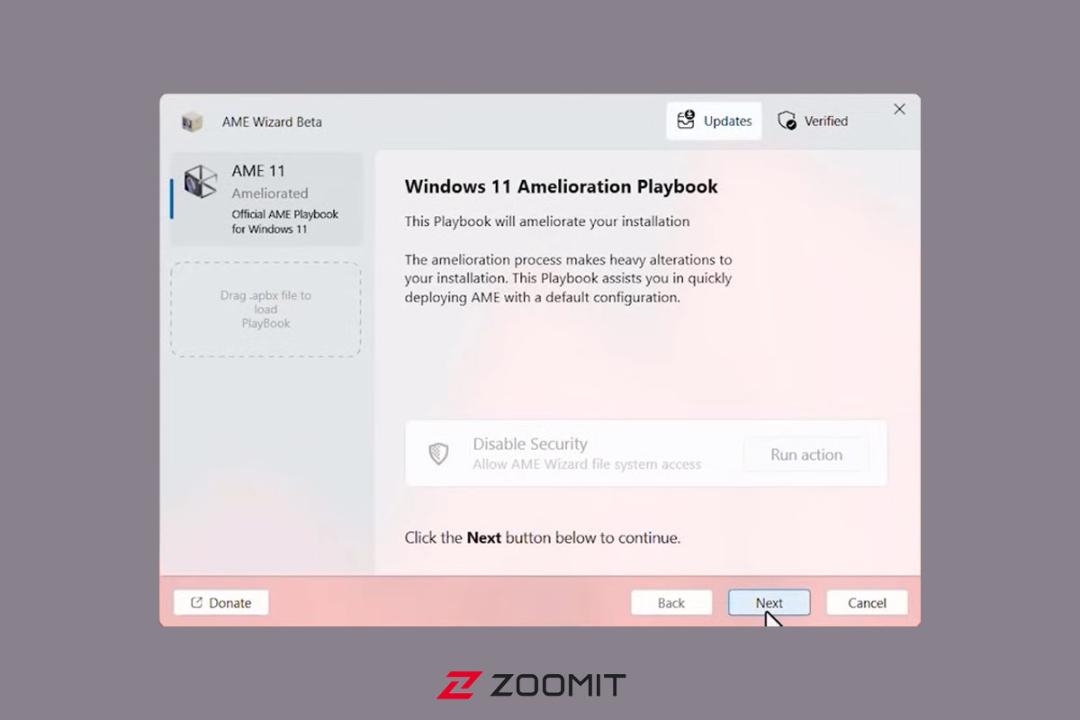The image size is (1080, 720).
Task: Click the drag .apbx file drop zone
Action: (266, 309)
